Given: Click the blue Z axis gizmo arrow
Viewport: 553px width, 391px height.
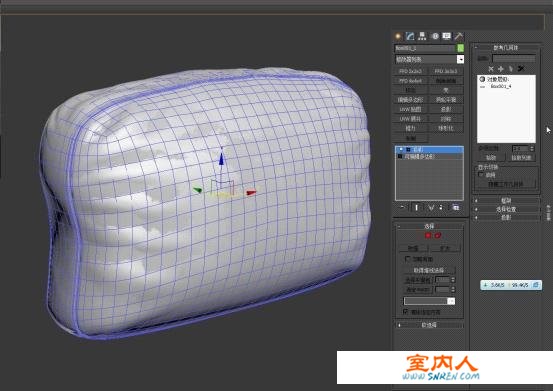Looking at the screenshot, I should pos(221,158).
